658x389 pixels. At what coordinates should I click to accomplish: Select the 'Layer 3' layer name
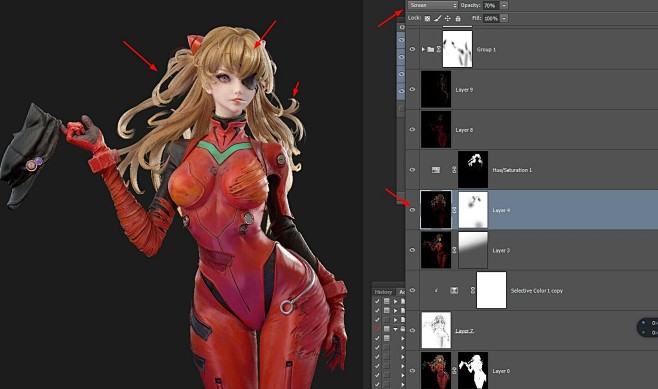coord(501,251)
